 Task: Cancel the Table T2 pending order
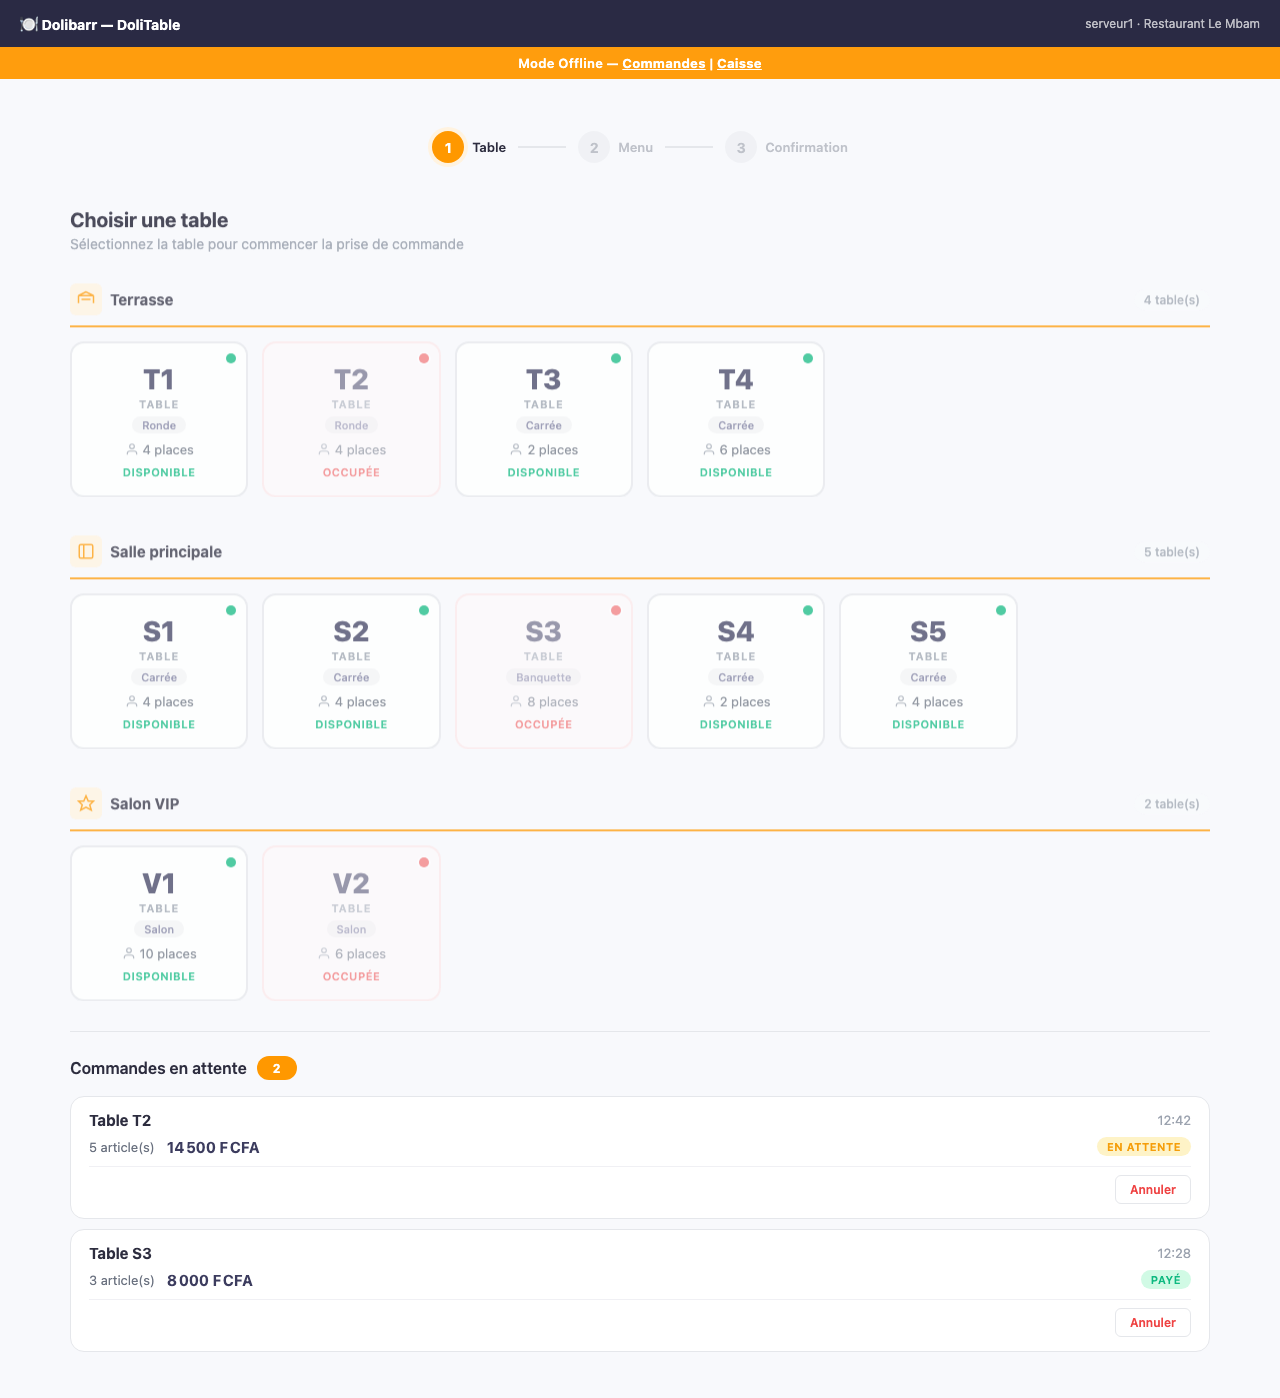pos(1153,1189)
